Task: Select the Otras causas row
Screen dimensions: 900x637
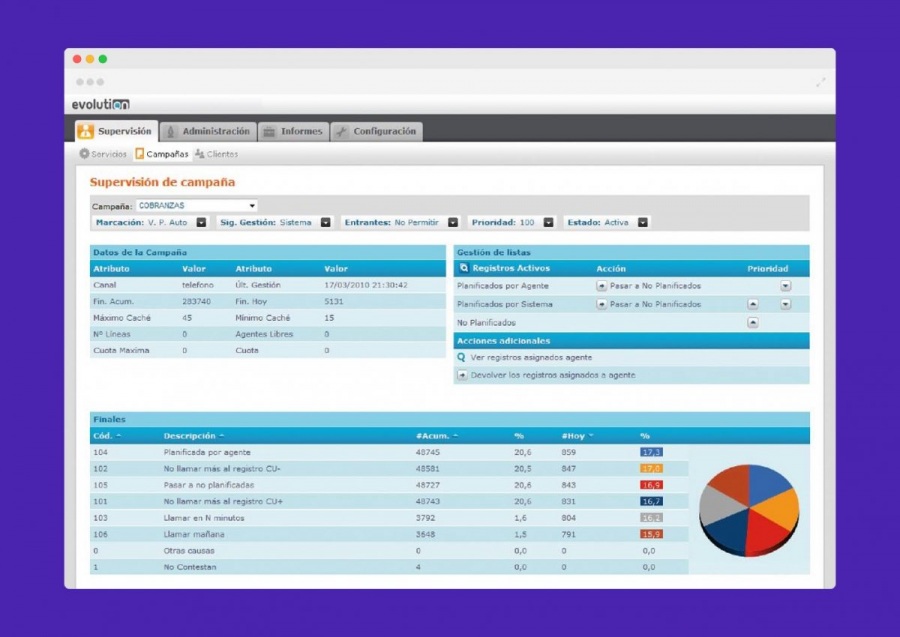Action: click(x=389, y=550)
